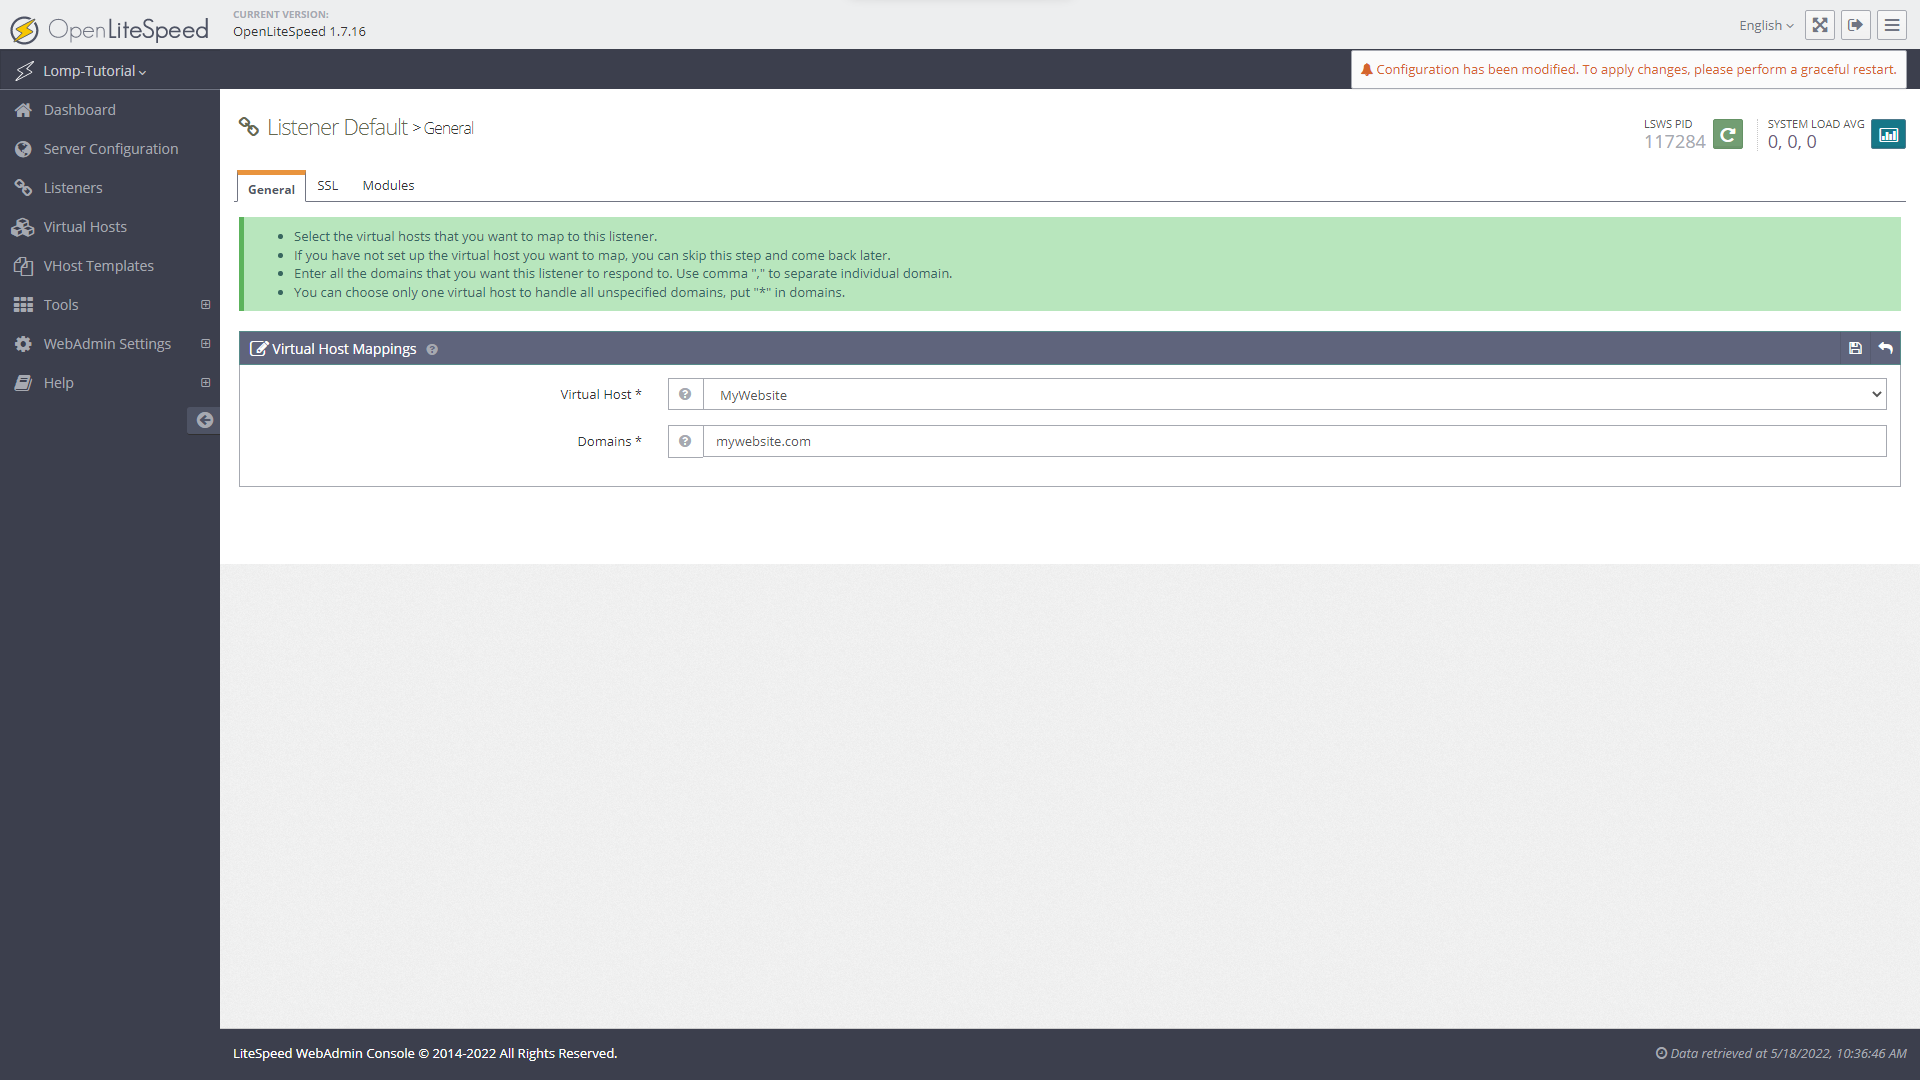Click the Listeners sidebar icon
Screen dimensions: 1920x1080
tap(24, 186)
